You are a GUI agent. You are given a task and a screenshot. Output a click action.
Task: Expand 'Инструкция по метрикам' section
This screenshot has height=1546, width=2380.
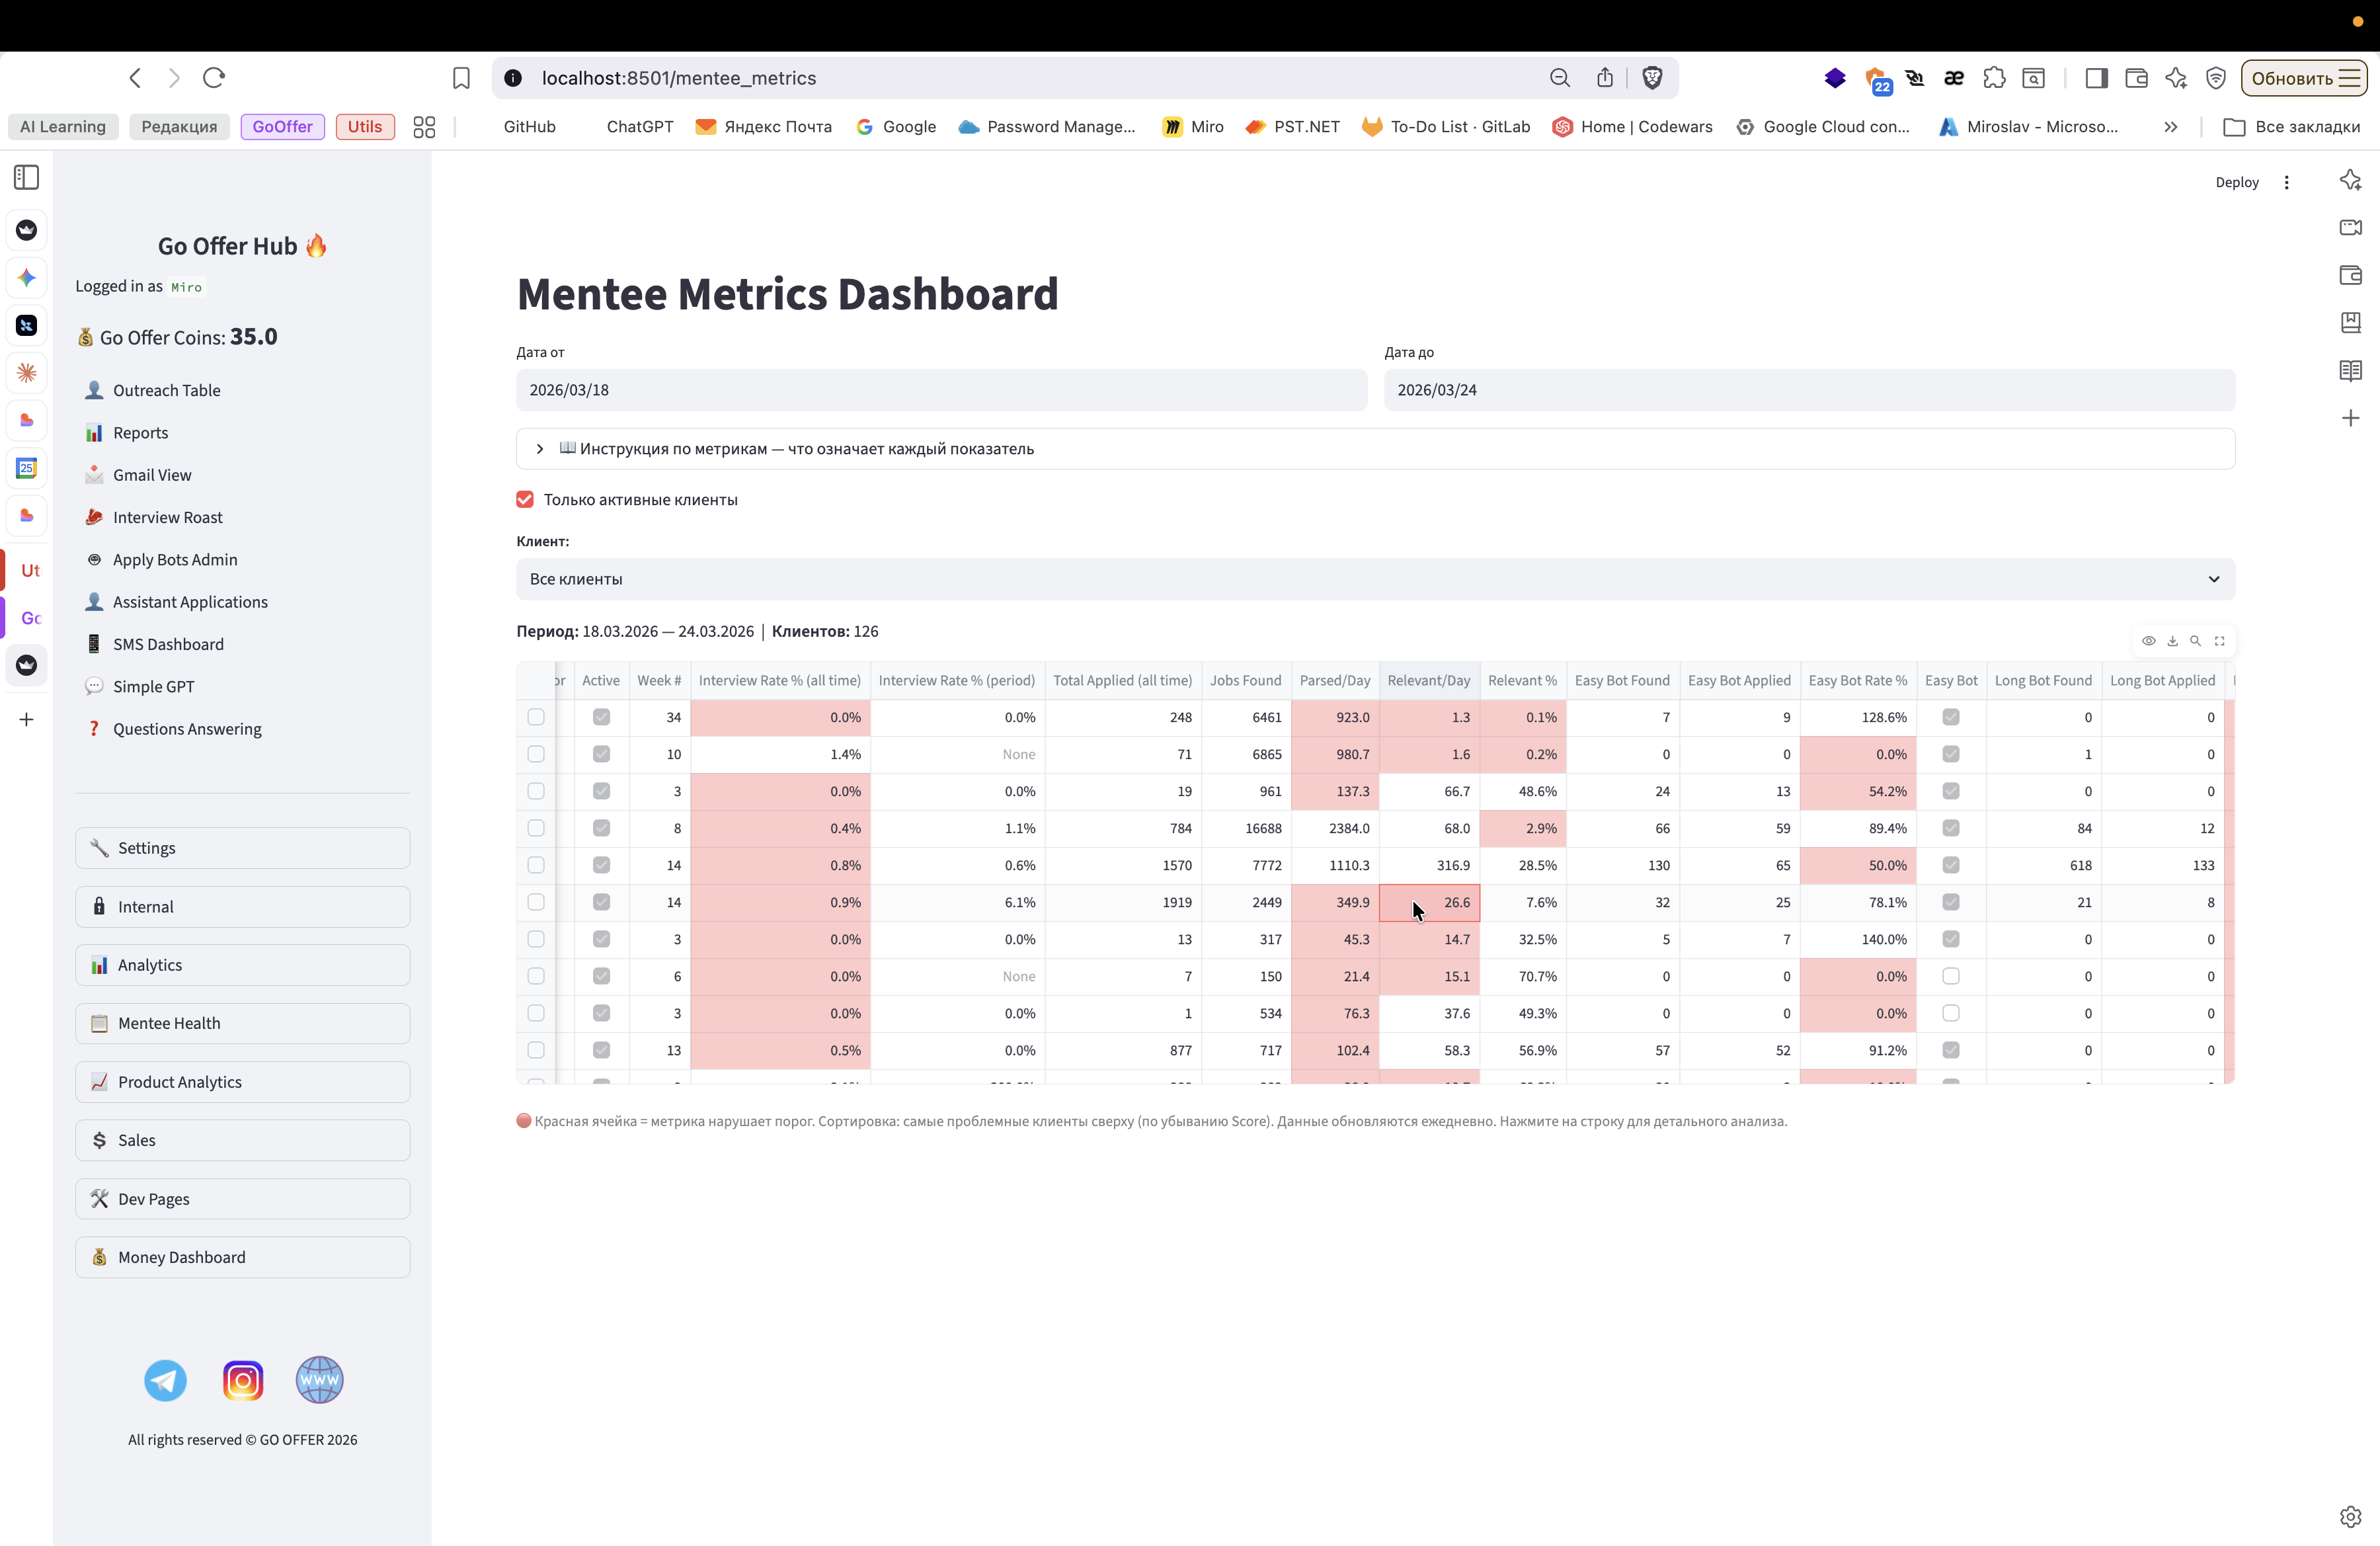tap(540, 449)
